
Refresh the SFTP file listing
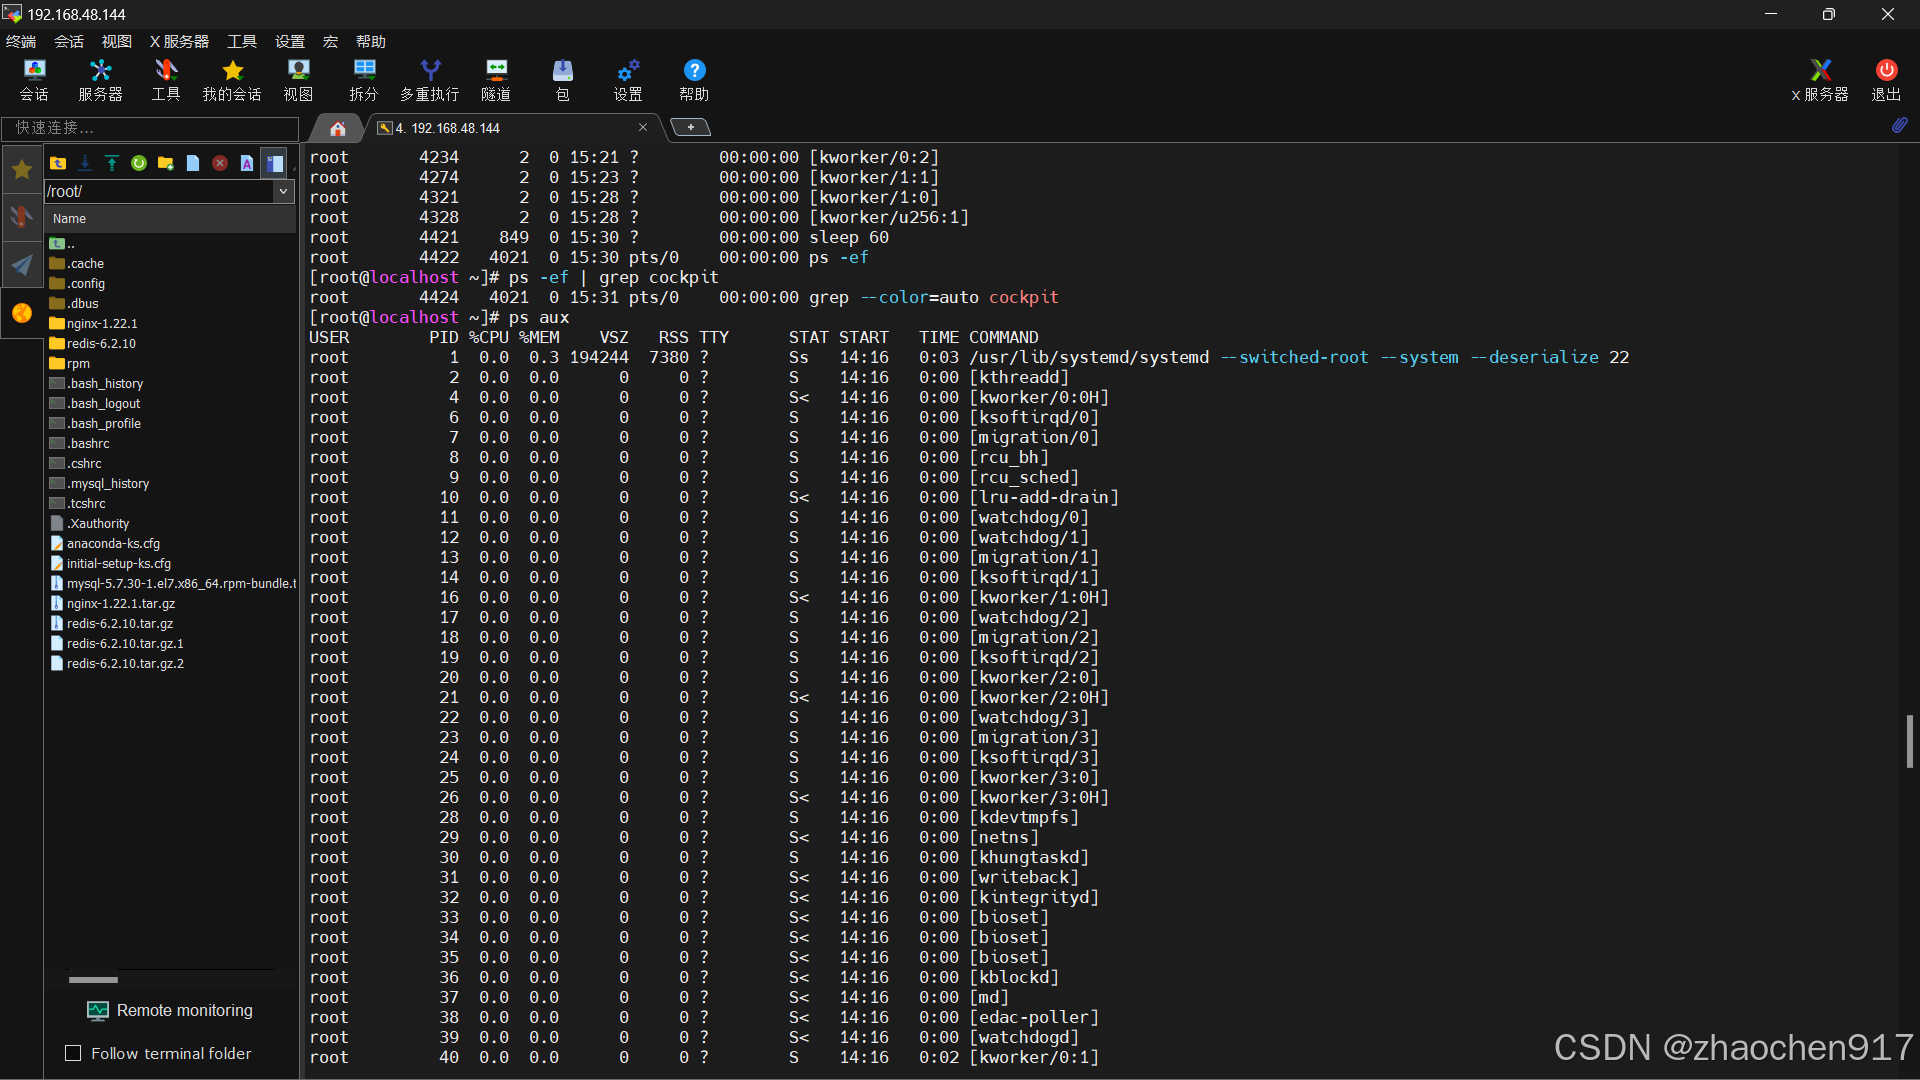pos(139,163)
